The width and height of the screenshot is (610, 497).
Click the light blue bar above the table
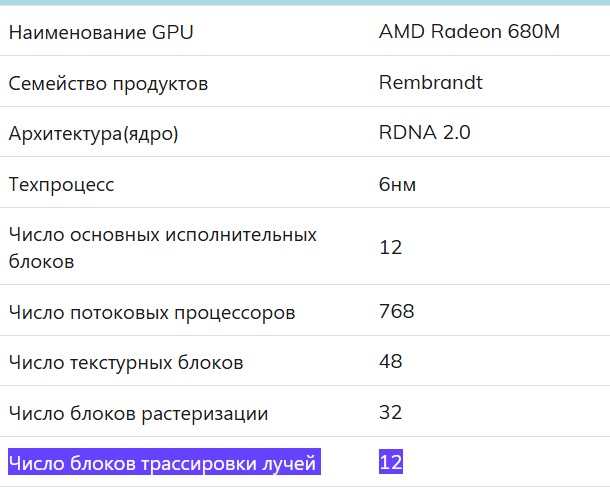click(x=305, y=2)
